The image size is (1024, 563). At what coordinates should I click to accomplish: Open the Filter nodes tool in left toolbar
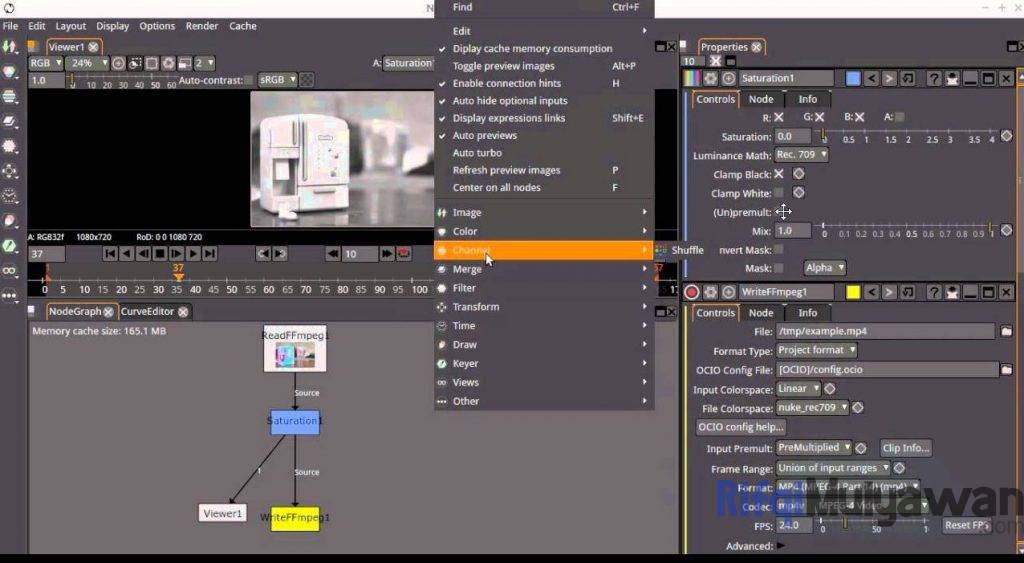click(x=9, y=146)
